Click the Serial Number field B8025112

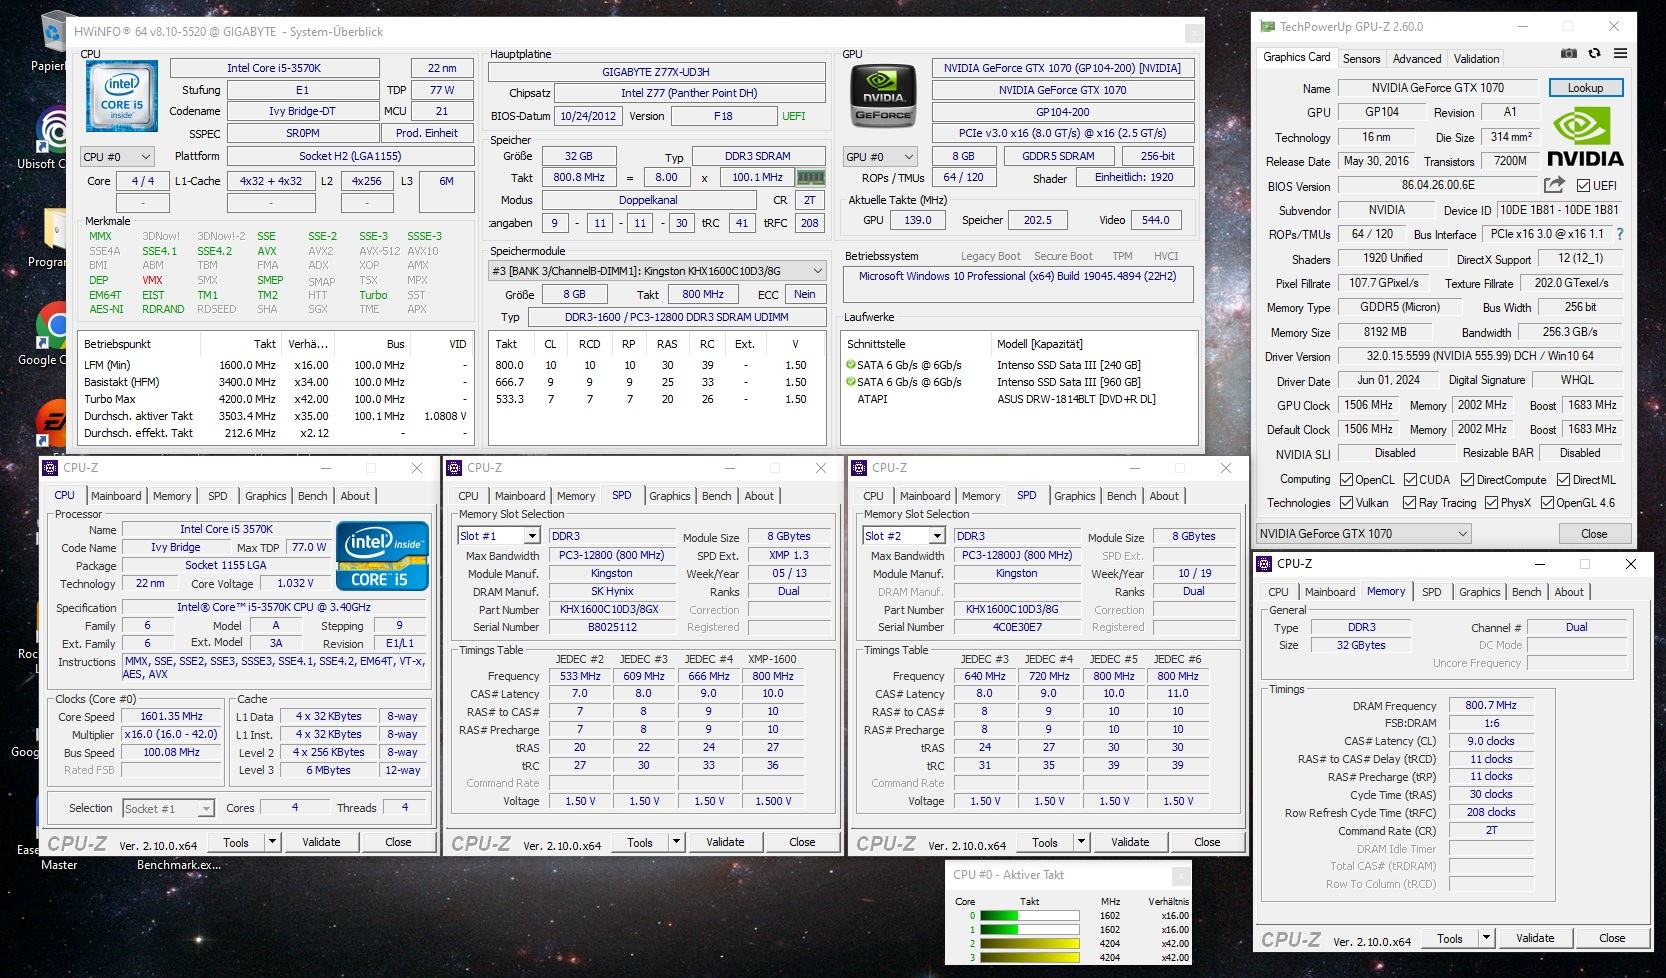click(612, 627)
